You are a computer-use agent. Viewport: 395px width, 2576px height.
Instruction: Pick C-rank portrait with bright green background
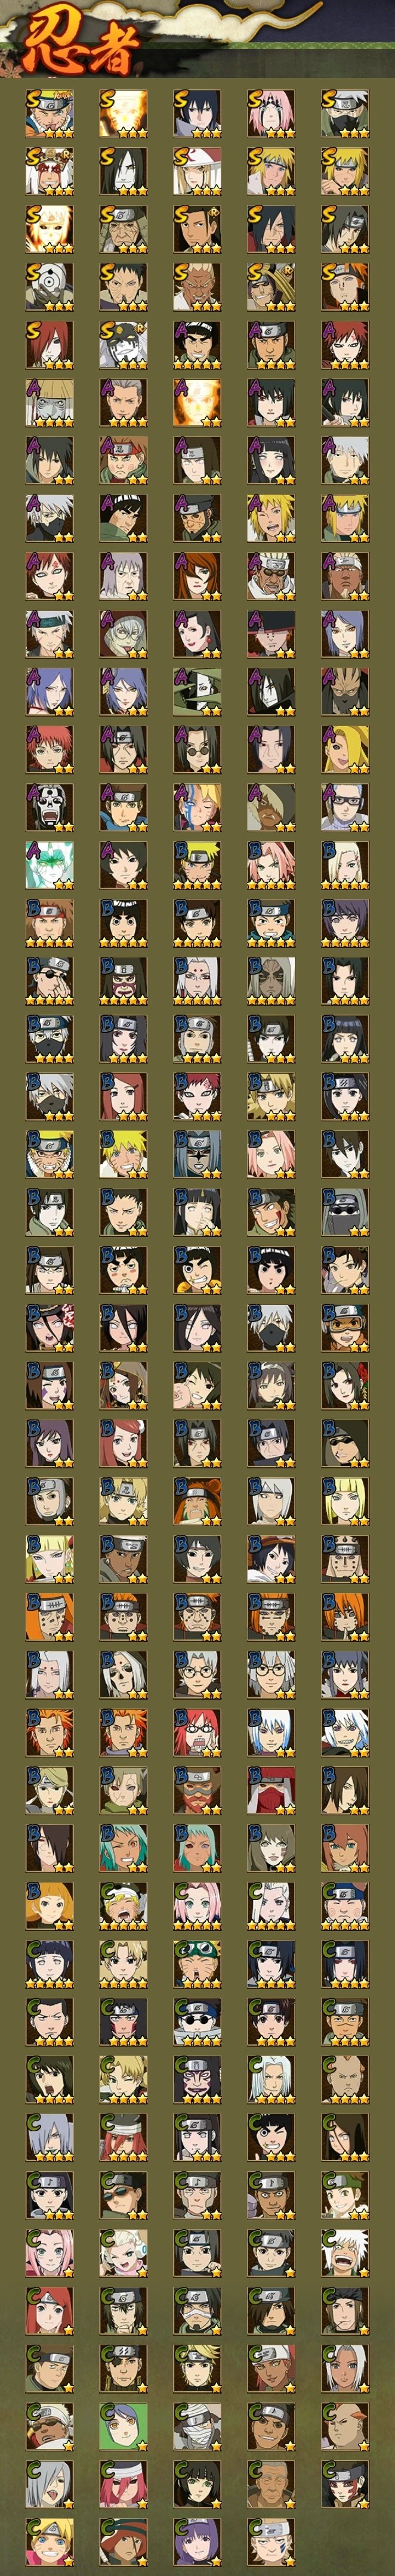[x=123, y=2427]
